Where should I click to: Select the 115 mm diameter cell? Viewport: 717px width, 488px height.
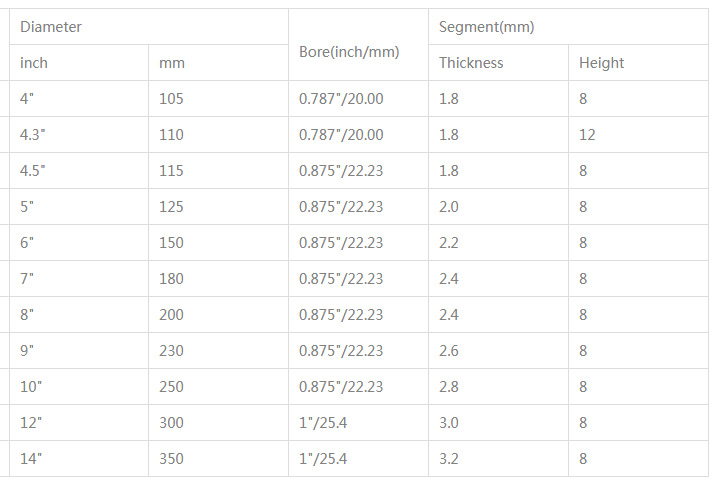pos(171,171)
